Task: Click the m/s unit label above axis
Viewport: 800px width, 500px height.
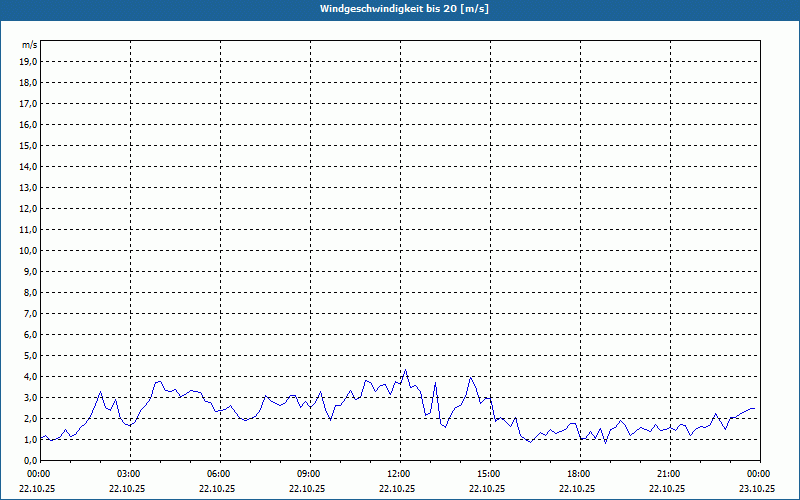Action: pyautogui.click(x=30, y=45)
